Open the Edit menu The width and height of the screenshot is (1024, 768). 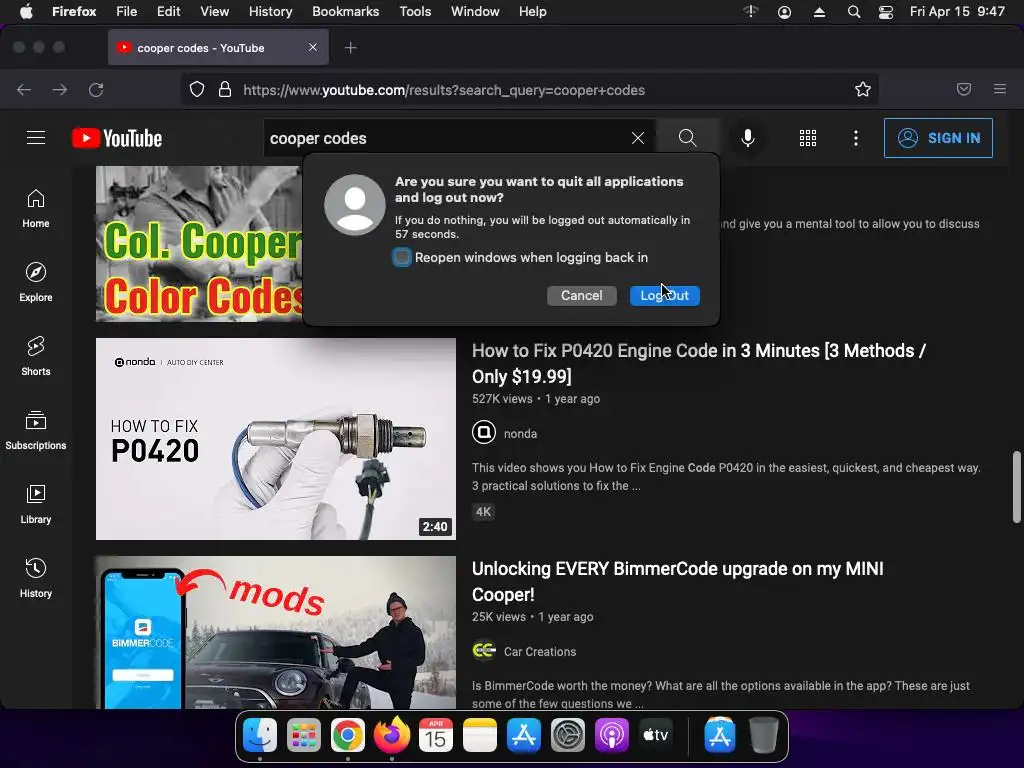(x=168, y=12)
